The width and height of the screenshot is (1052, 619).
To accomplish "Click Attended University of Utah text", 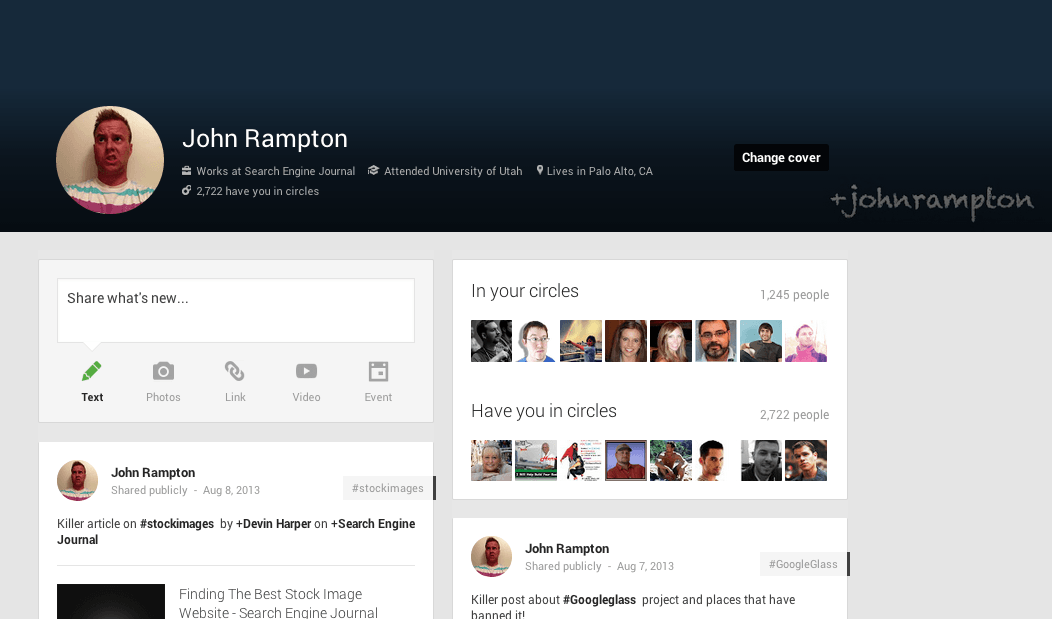I will click(x=453, y=171).
